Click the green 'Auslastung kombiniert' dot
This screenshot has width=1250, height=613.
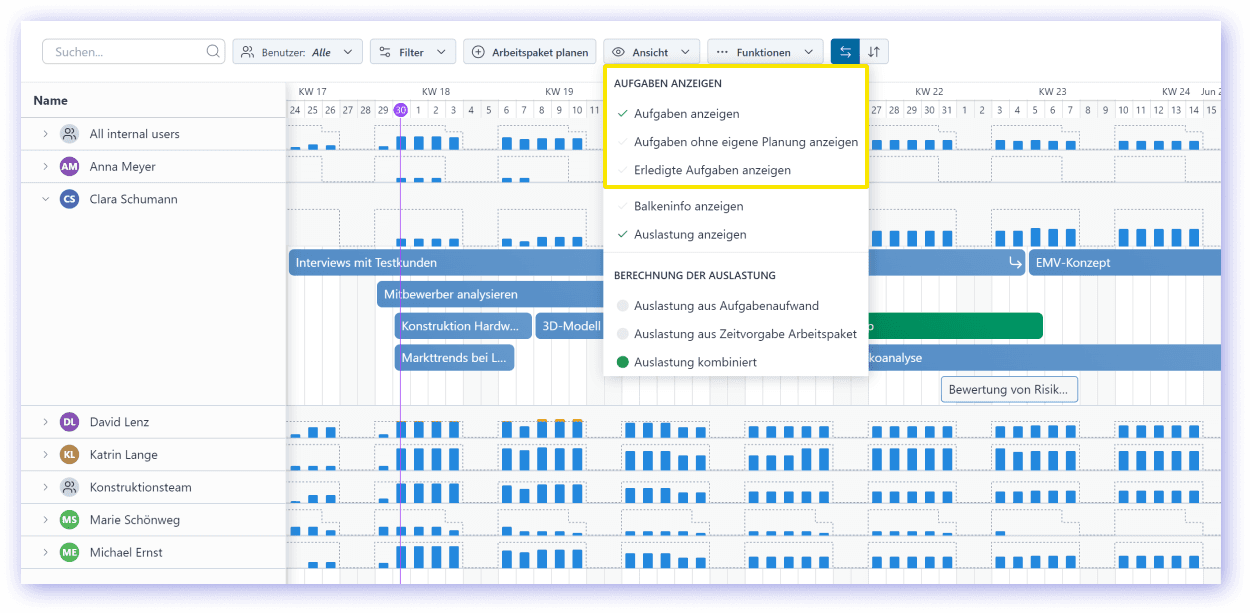623,362
